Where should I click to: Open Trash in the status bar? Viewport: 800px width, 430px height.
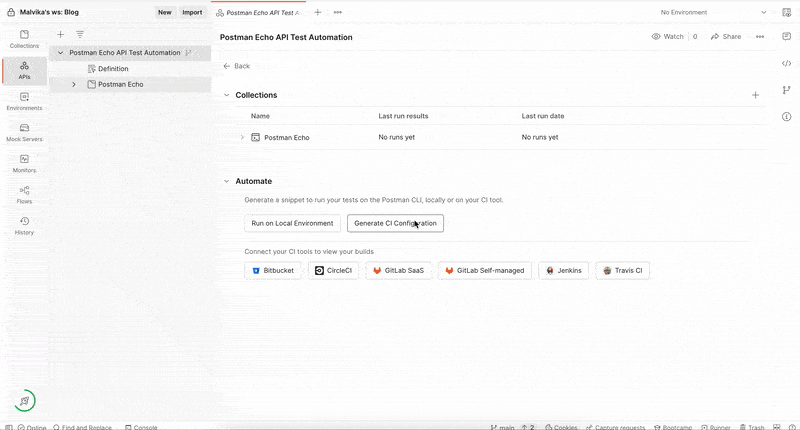click(x=752, y=427)
